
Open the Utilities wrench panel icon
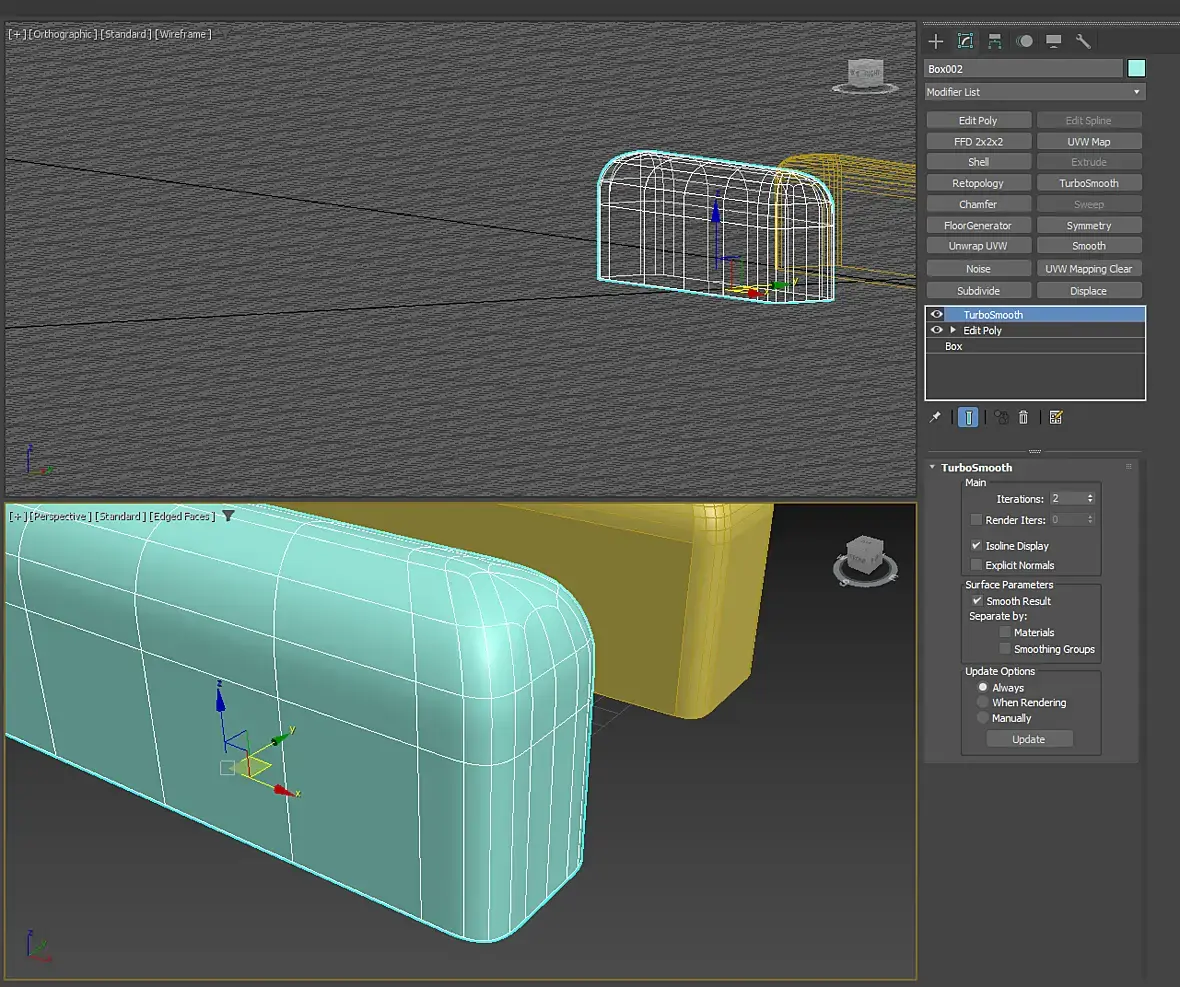tap(1083, 41)
